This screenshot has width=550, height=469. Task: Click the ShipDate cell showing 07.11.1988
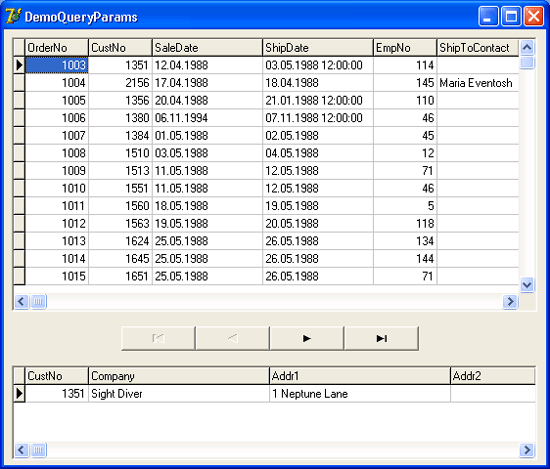point(318,118)
